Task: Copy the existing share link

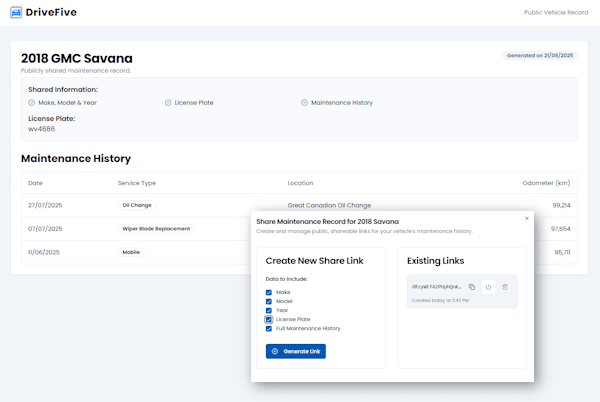Action: point(472,287)
